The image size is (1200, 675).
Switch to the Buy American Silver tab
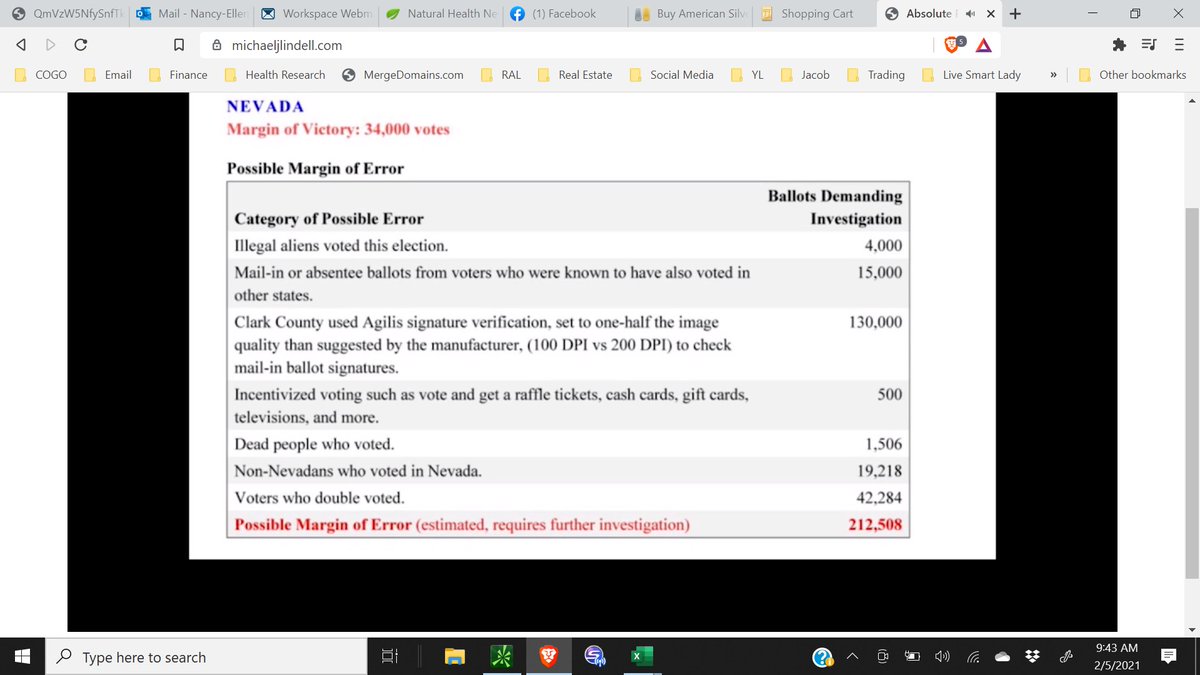(x=691, y=14)
